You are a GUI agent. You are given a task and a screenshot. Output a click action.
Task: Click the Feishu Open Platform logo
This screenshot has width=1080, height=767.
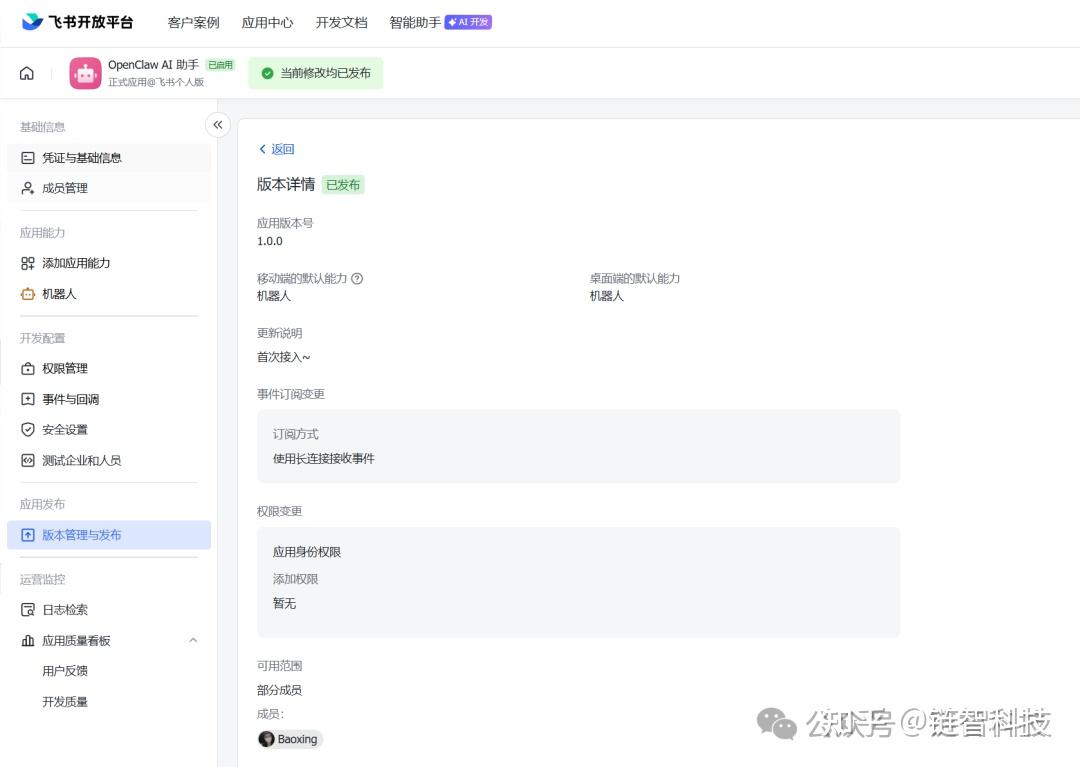(77, 22)
